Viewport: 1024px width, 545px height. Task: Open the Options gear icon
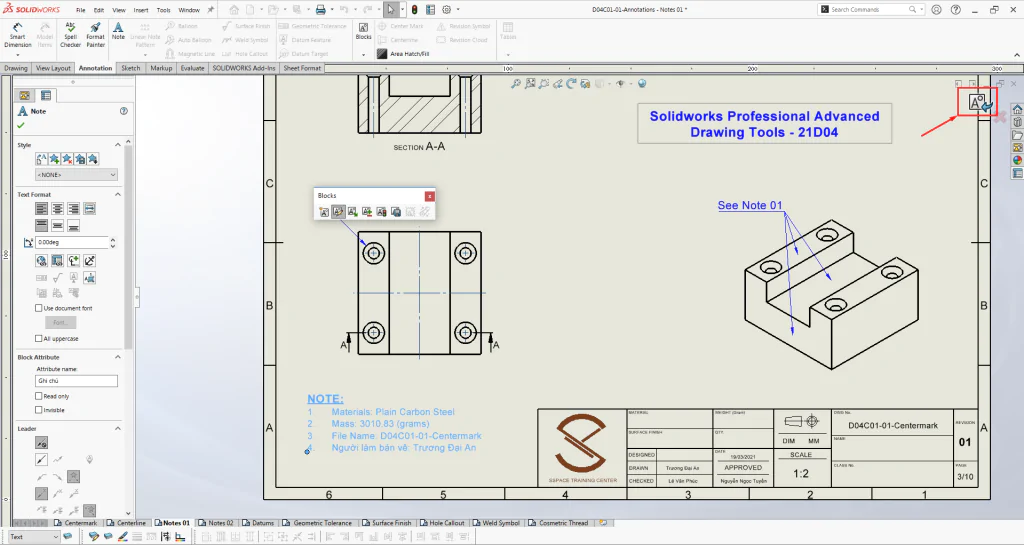pos(447,10)
